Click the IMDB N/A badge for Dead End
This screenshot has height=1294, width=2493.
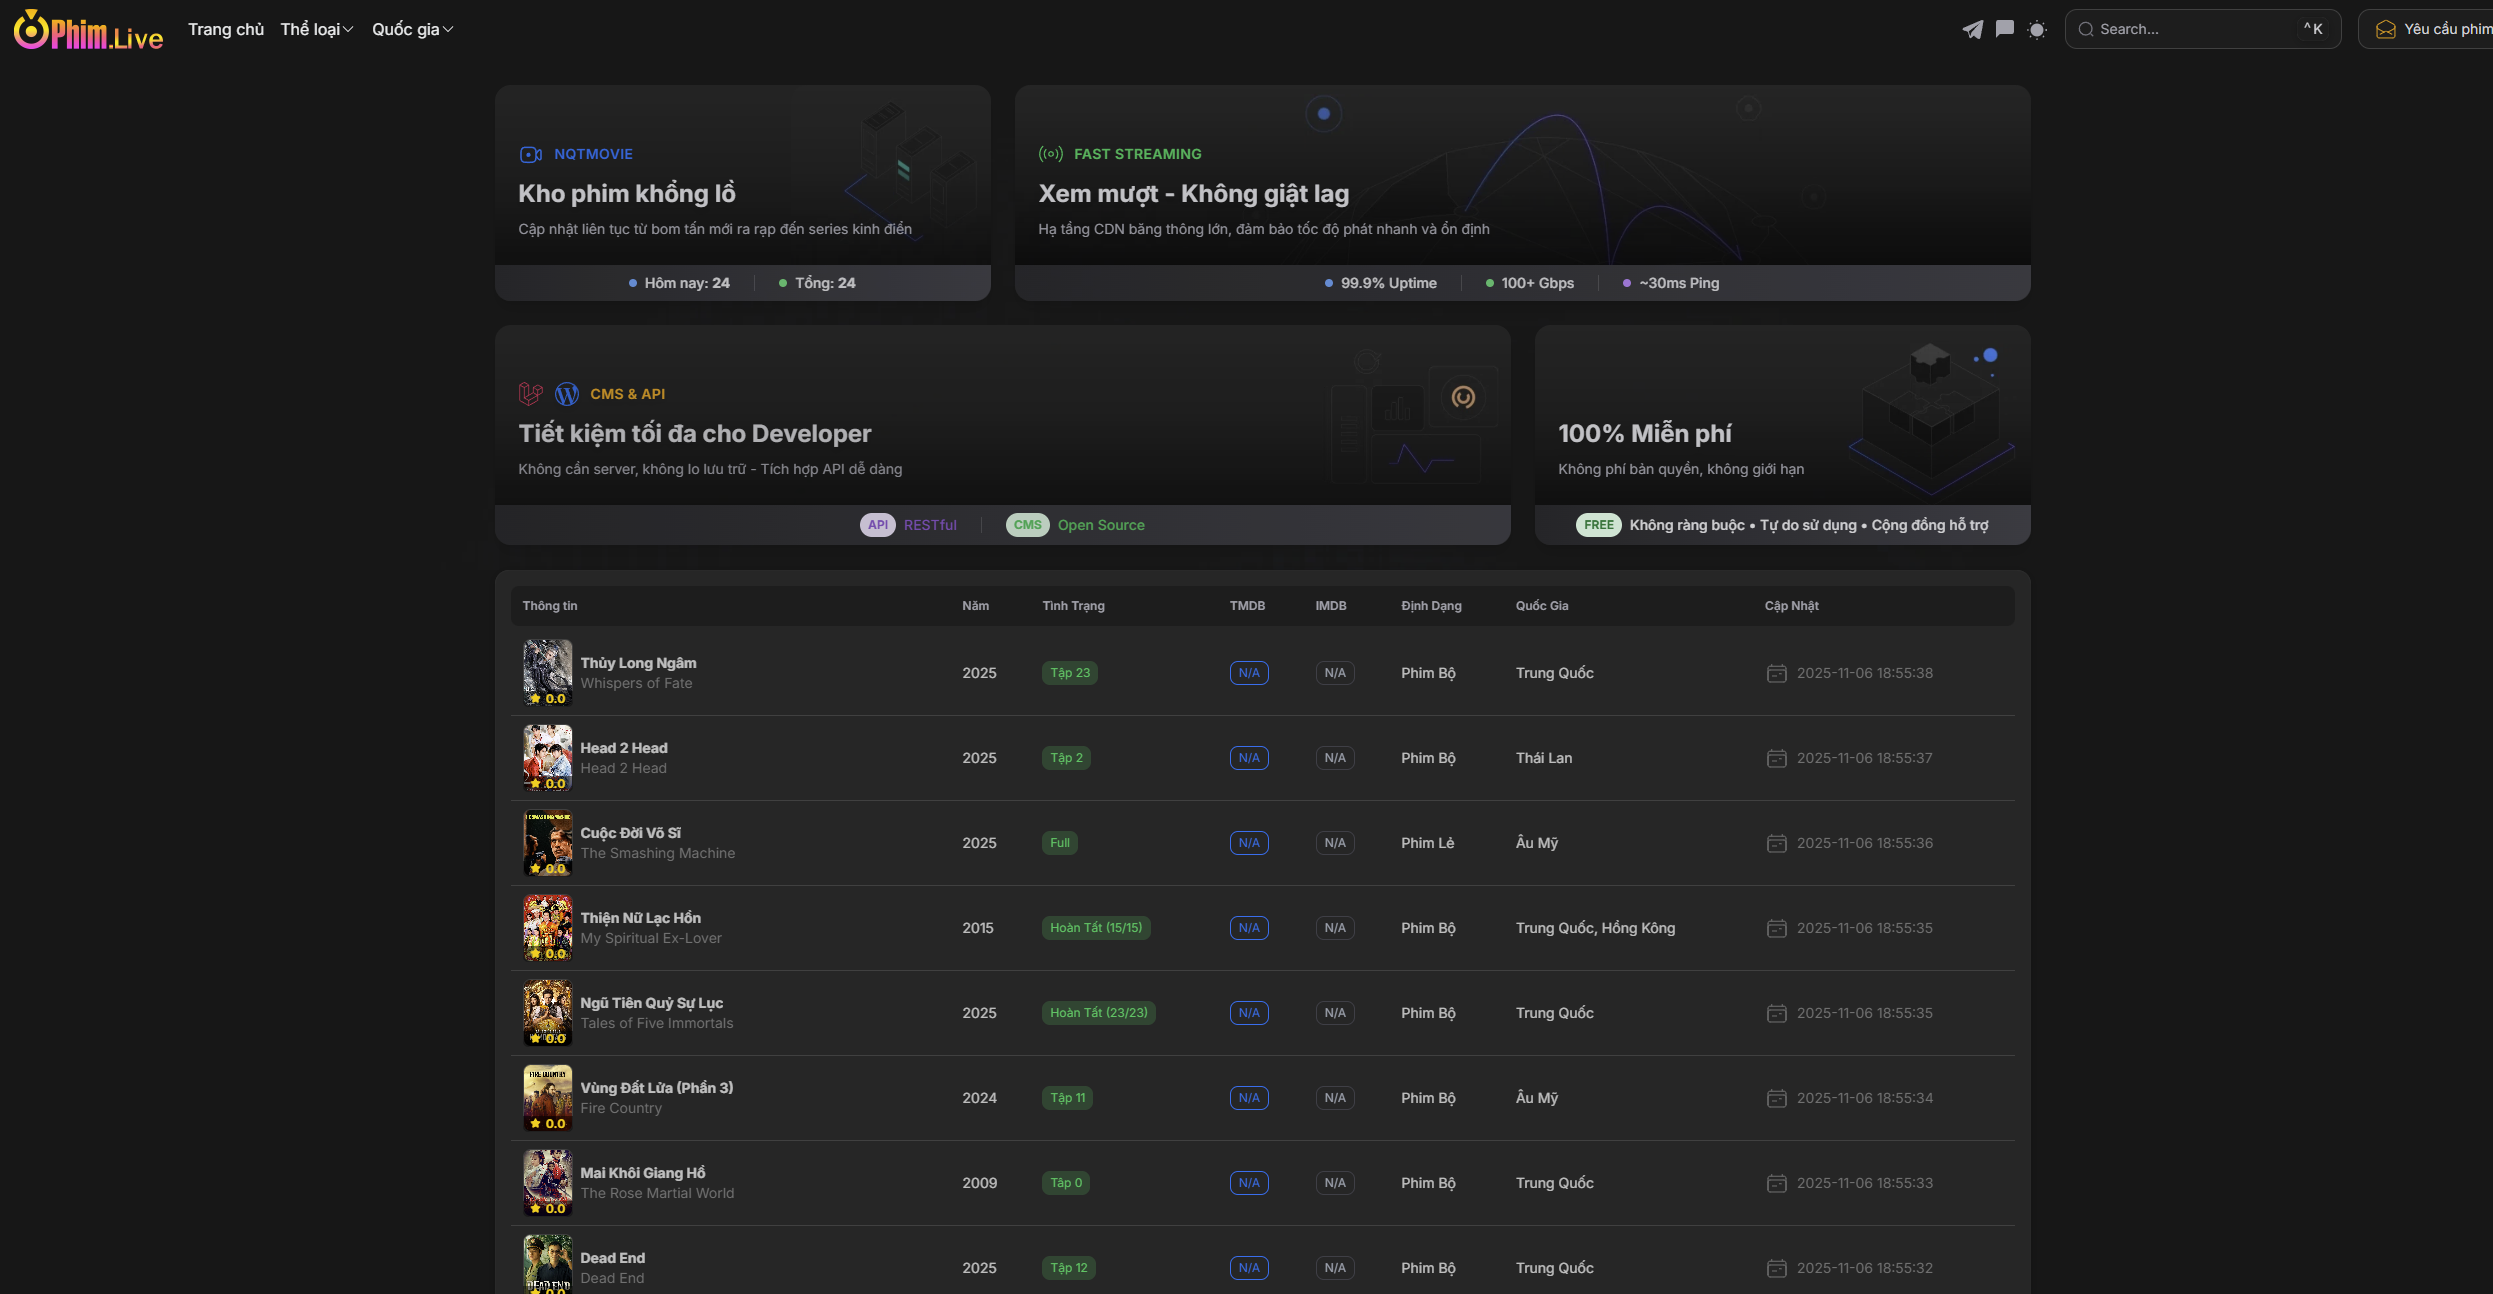pyautogui.click(x=1333, y=1267)
